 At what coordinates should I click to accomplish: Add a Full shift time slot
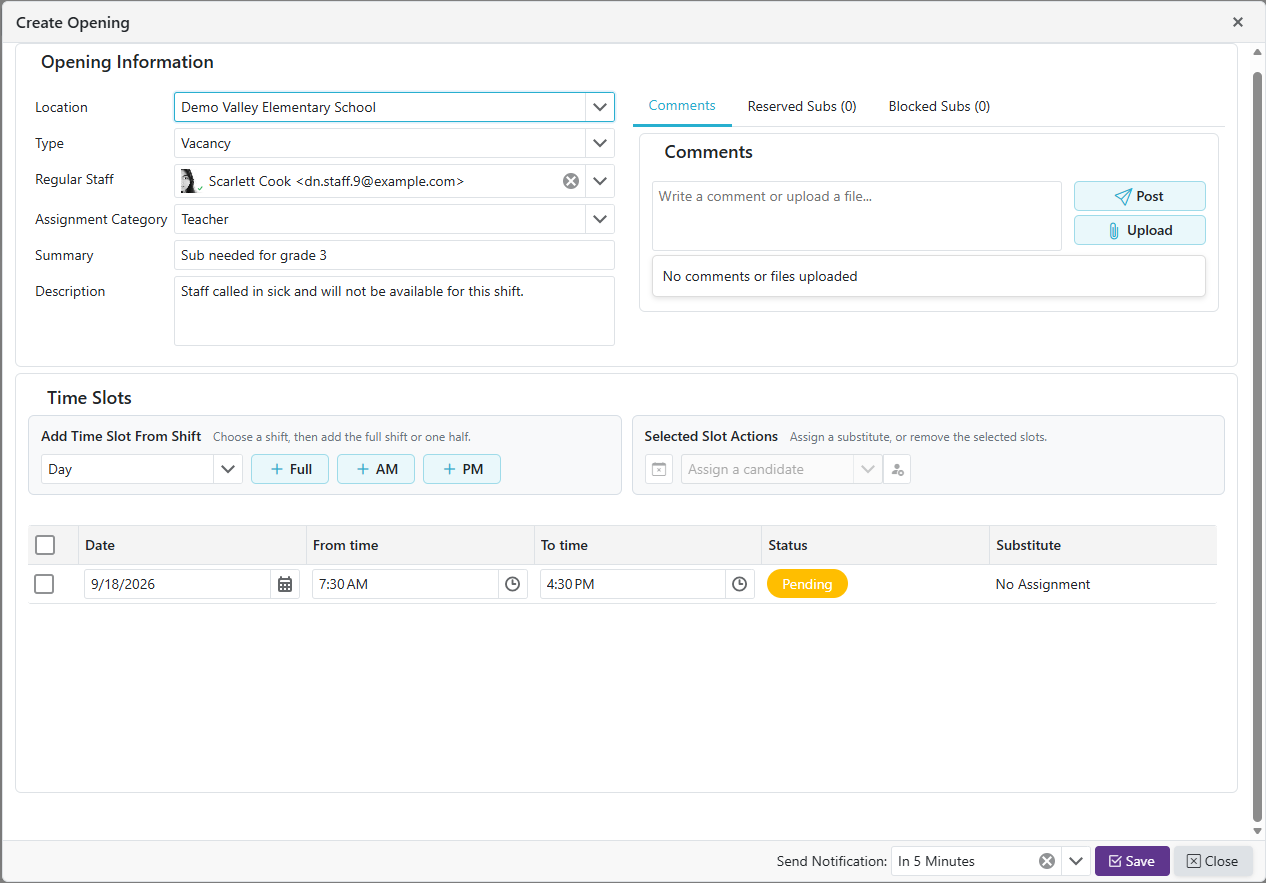click(x=290, y=469)
